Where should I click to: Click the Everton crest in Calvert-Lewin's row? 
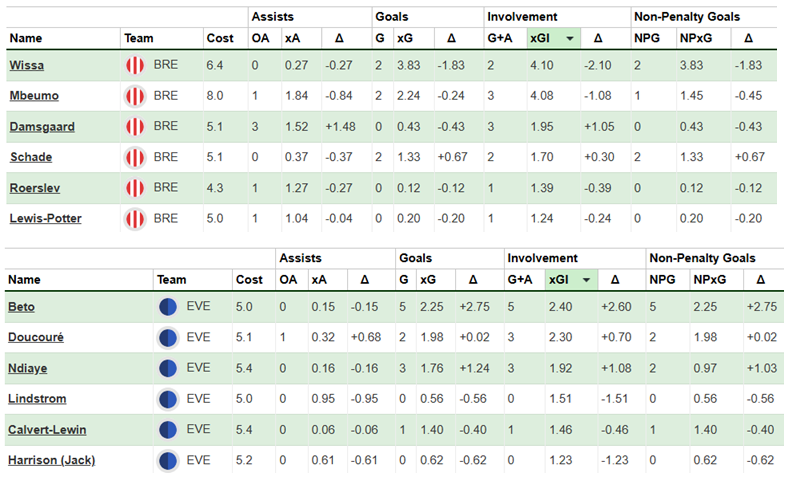[168, 429]
